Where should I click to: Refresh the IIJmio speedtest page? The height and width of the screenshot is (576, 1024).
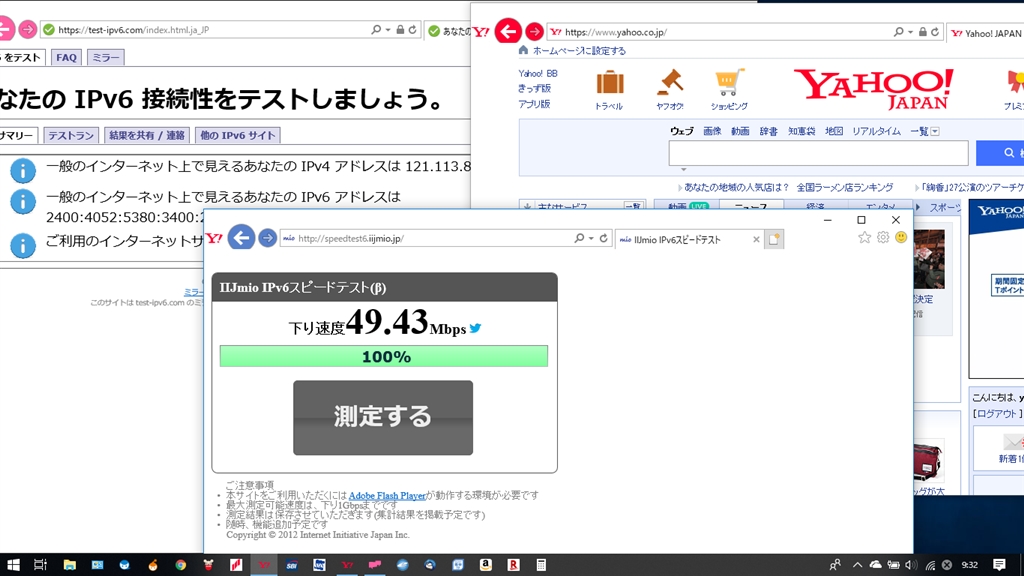(x=603, y=238)
